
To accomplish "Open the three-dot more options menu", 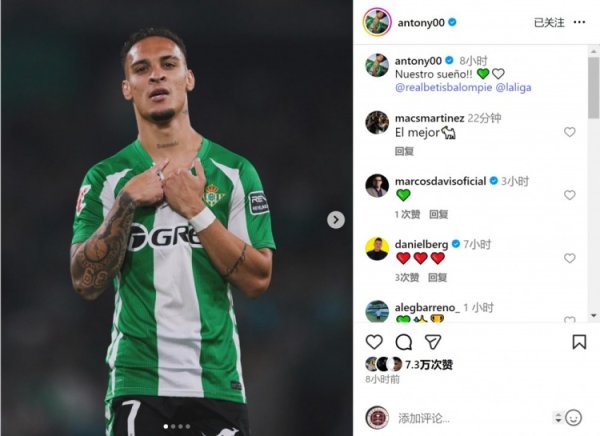I will (x=579, y=22).
